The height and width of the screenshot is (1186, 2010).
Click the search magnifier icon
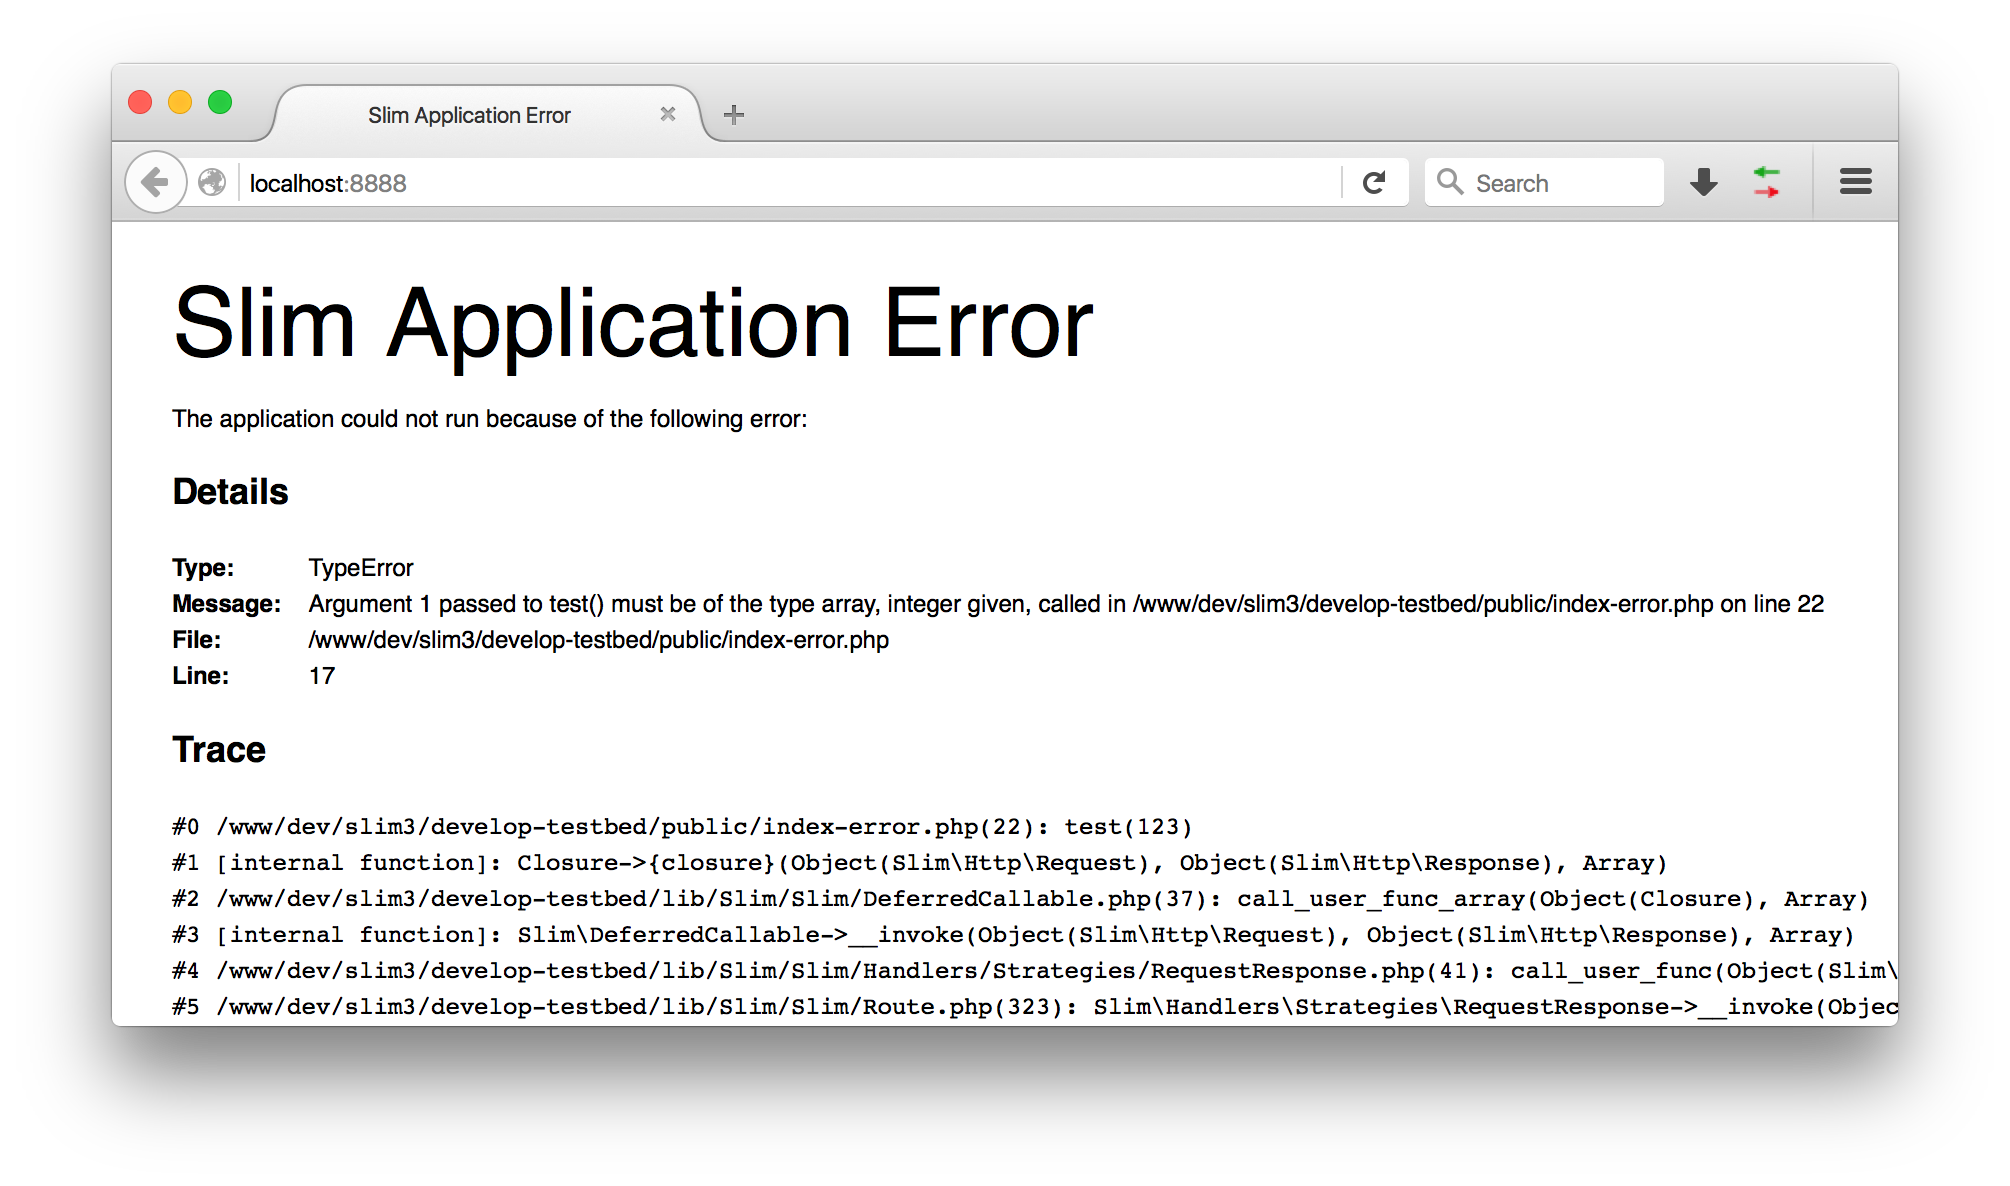(x=1447, y=184)
